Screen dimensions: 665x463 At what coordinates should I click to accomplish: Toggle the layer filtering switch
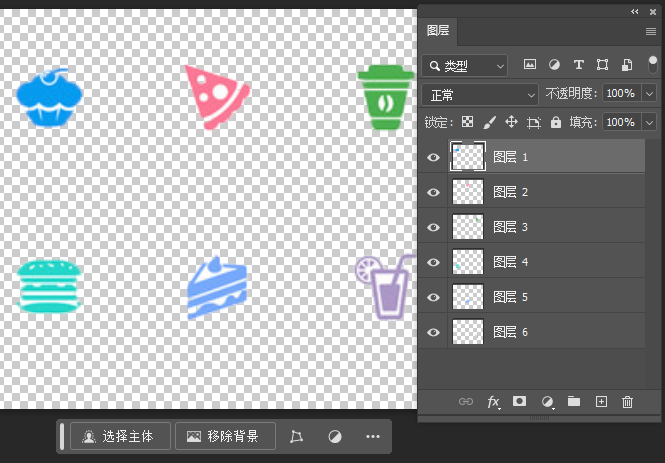coord(653,64)
